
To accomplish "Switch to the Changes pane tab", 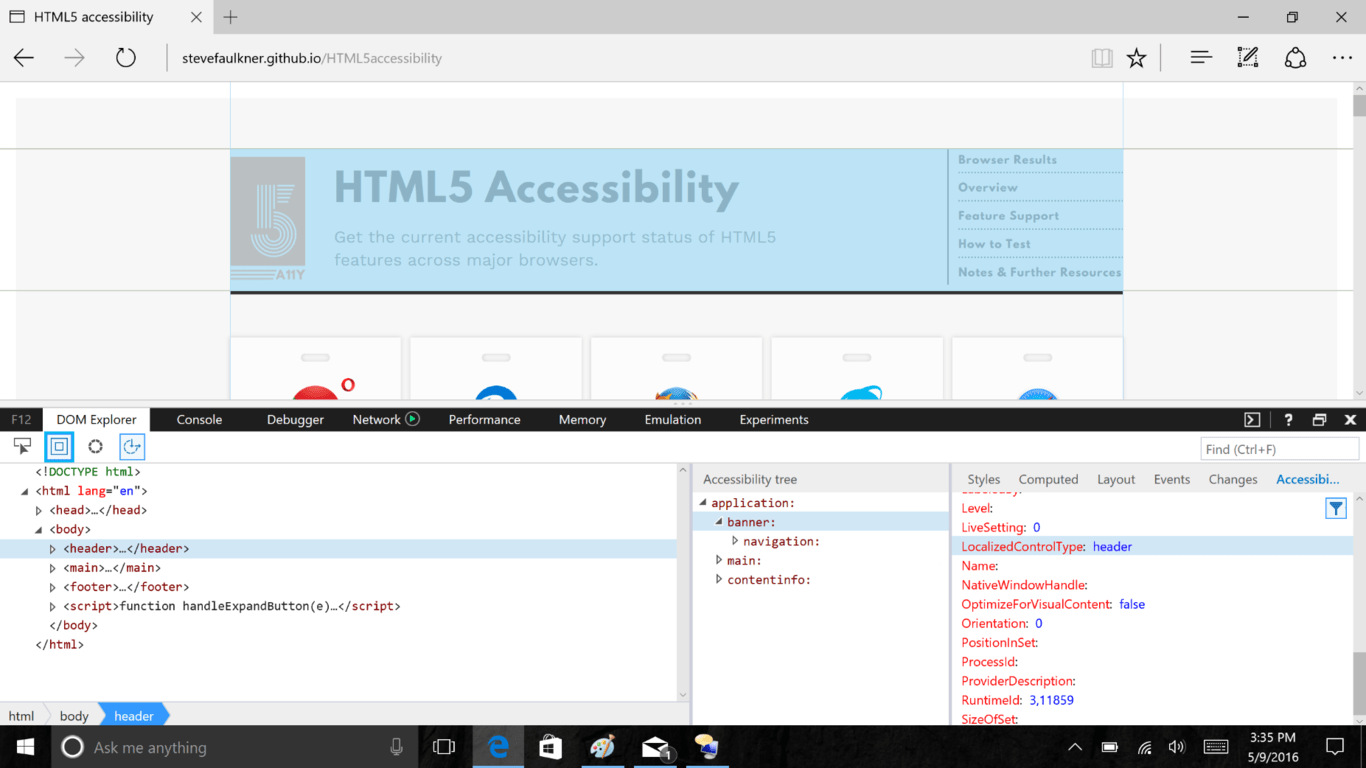I will coord(1233,479).
